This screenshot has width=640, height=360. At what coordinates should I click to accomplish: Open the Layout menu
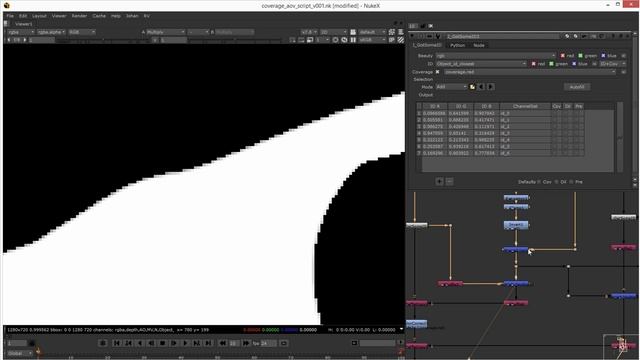(39, 16)
